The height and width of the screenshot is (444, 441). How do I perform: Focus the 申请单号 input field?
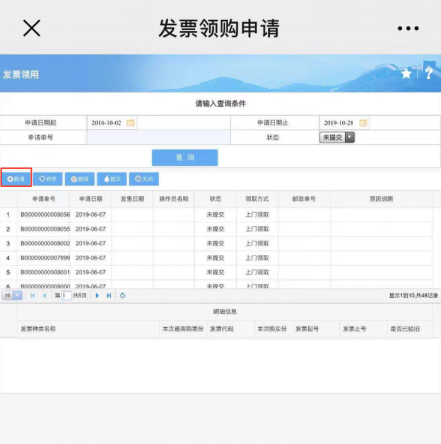pos(158,137)
